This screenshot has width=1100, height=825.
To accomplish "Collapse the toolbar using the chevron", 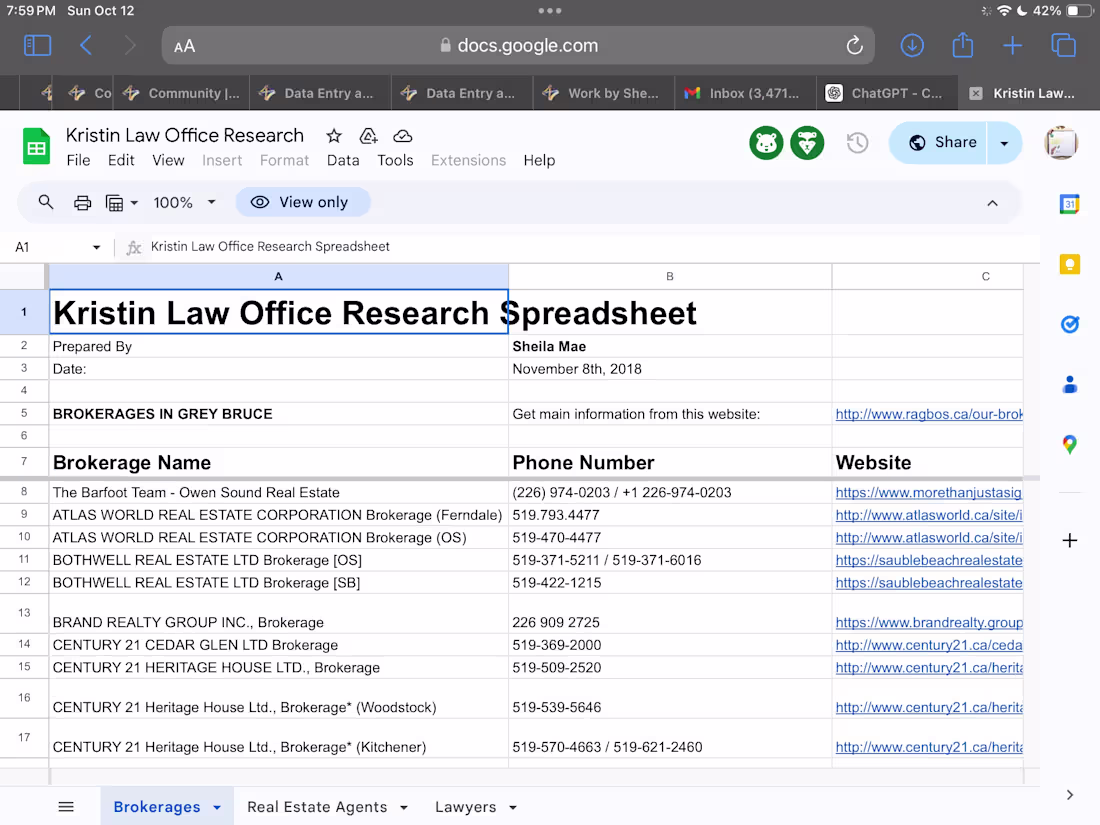I will coord(992,202).
